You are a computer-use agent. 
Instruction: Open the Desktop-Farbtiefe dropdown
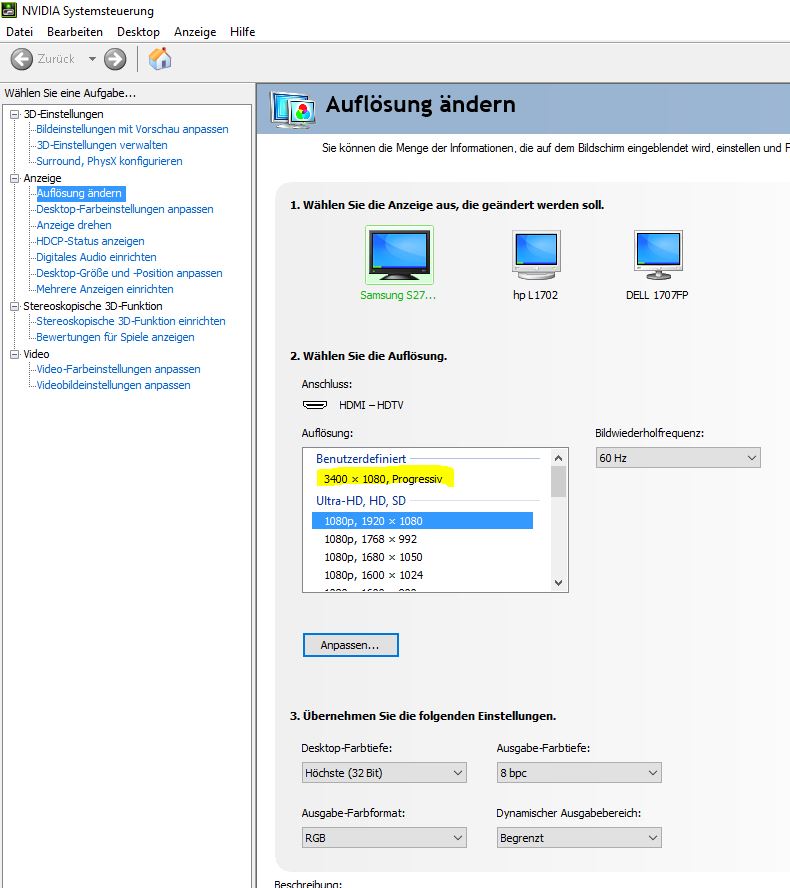tap(384, 773)
